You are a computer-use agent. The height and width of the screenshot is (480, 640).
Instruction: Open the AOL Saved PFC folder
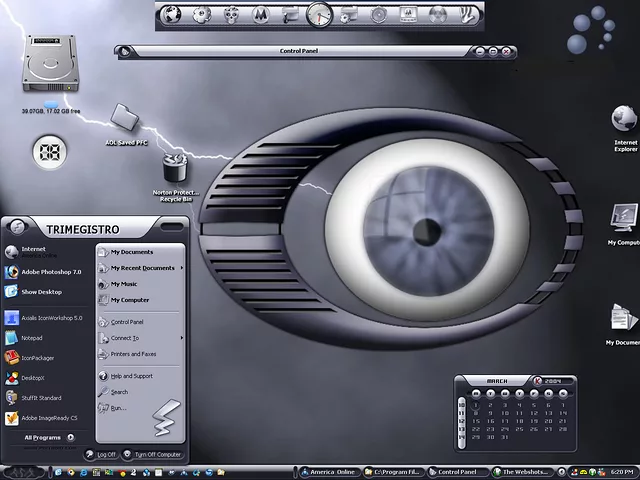coord(126,118)
